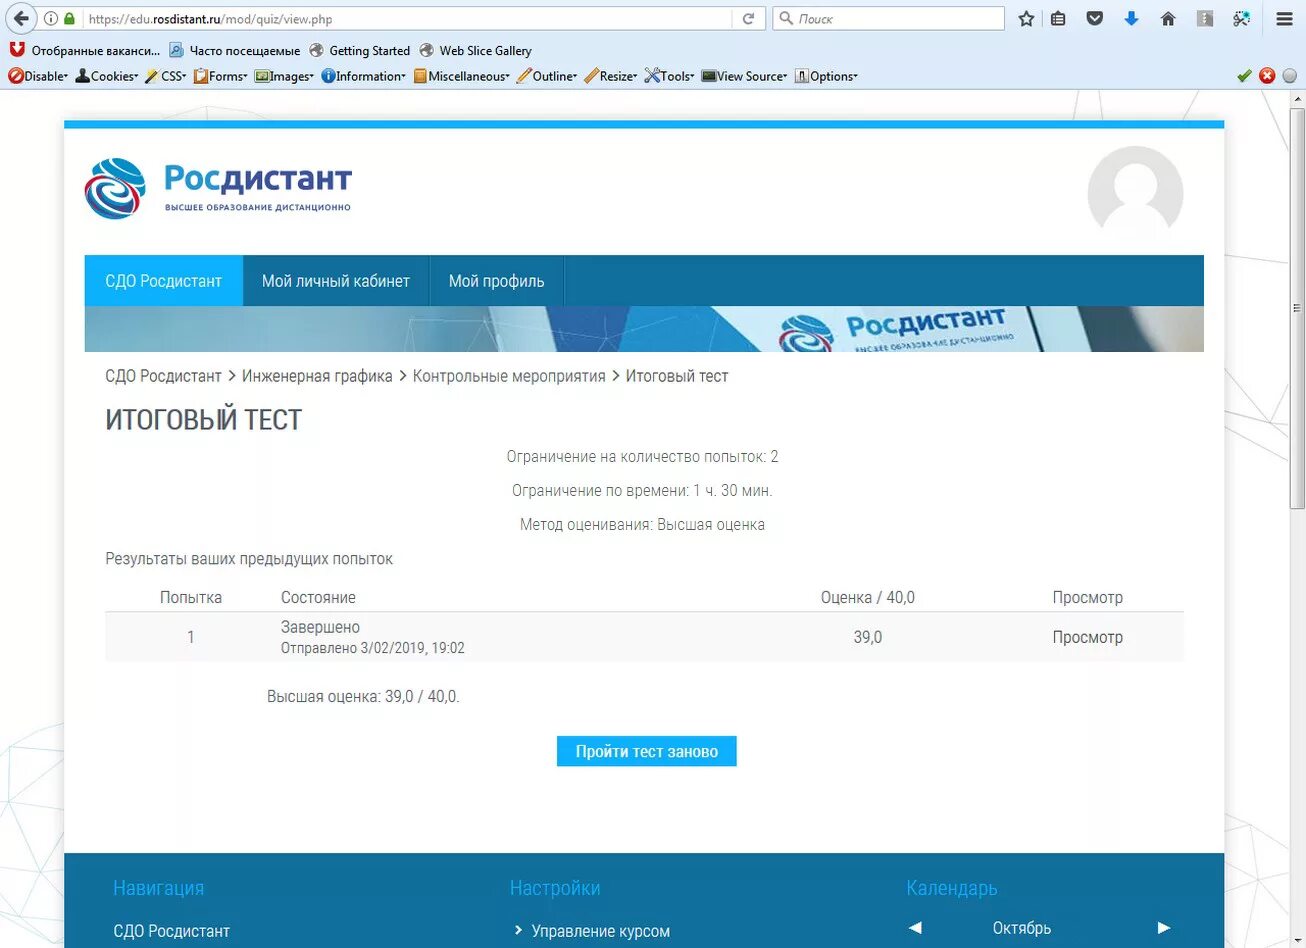Click the Октябрь month label in calendar
Image resolution: width=1306 pixels, height=948 pixels.
pyautogui.click(x=1022, y=928)
